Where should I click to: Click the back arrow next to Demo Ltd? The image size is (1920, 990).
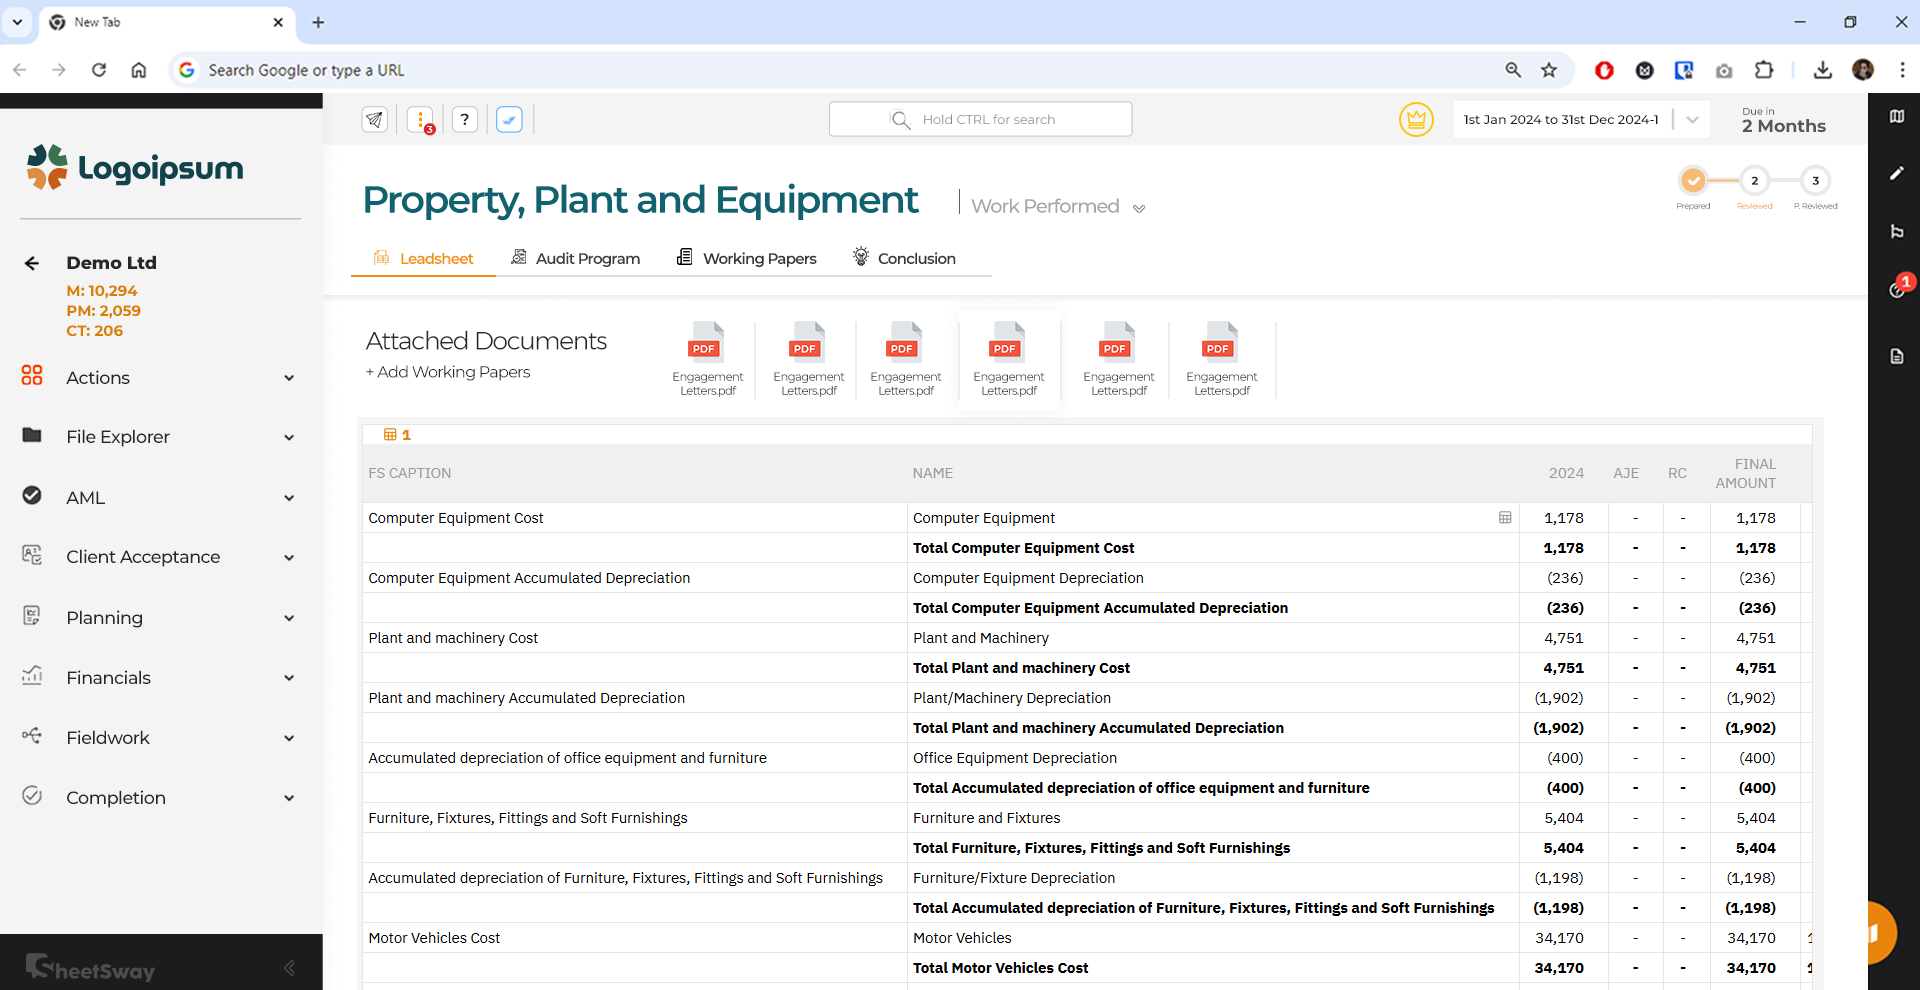click(x=31, y=262)
